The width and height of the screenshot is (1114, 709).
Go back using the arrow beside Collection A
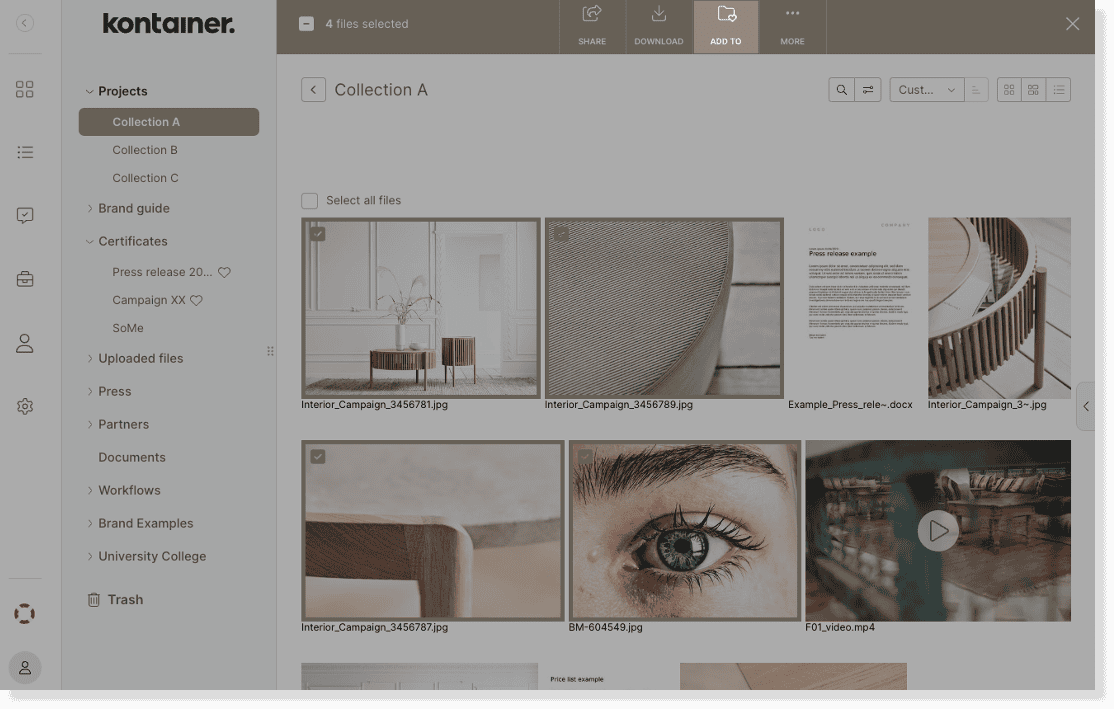click(x=313, y=90)
